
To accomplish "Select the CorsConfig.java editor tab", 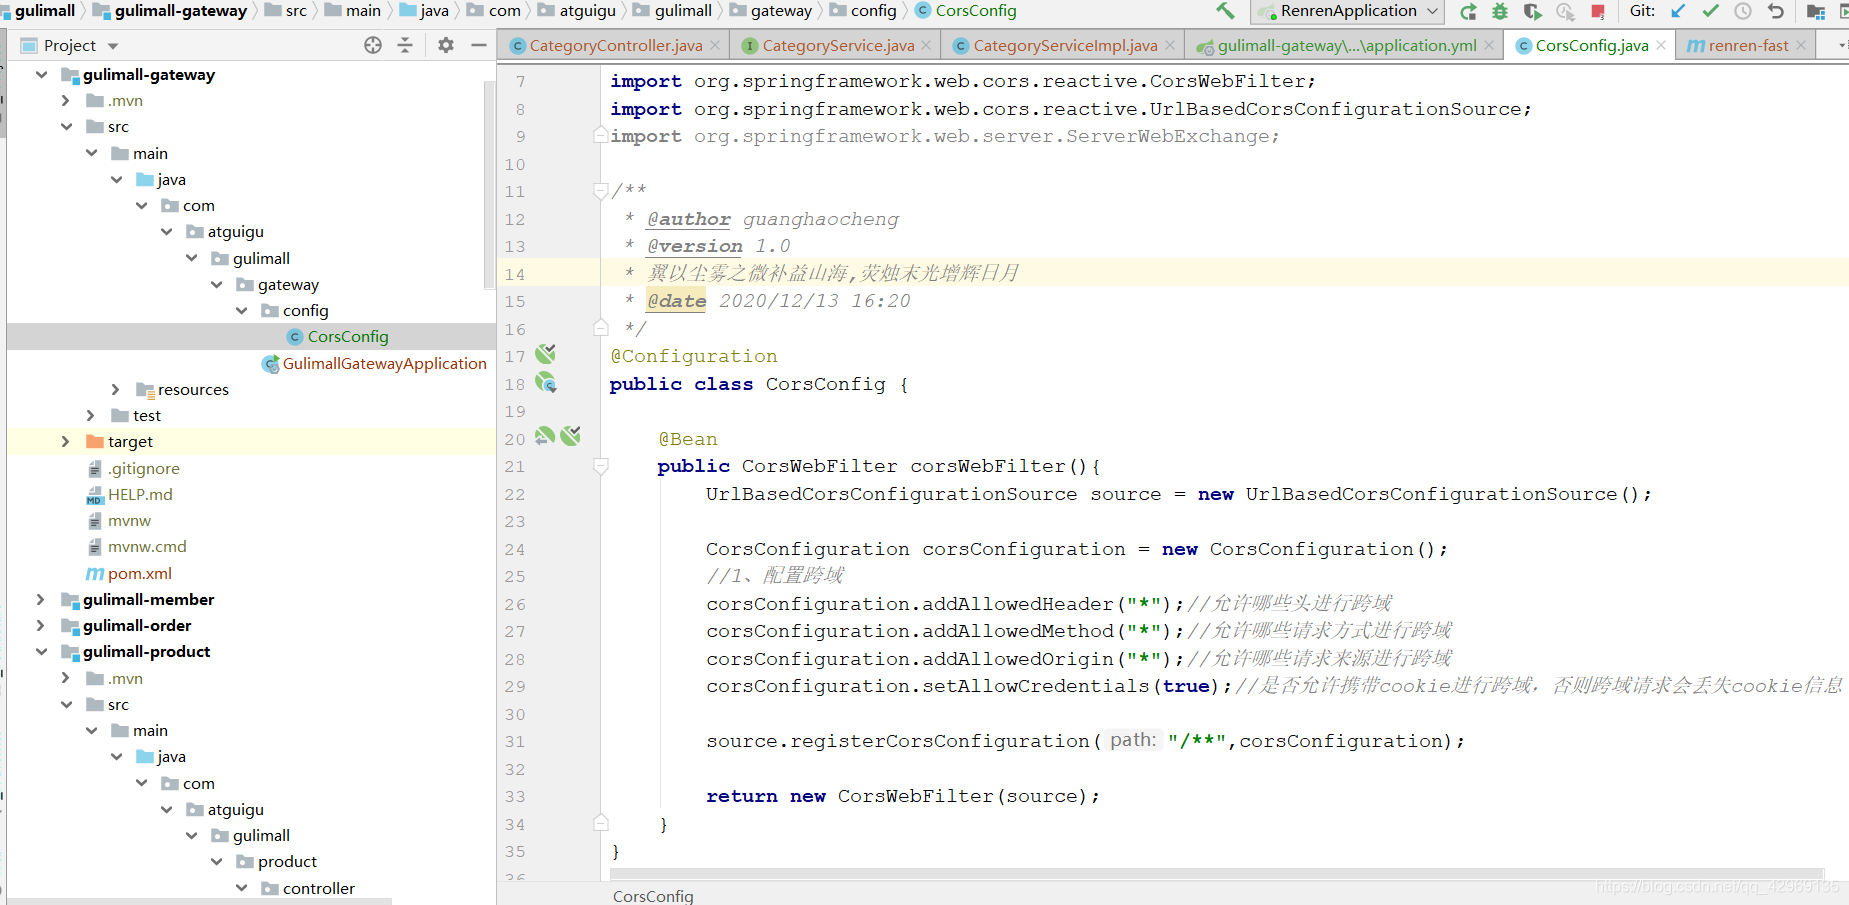I will (x=1591, y=45).
